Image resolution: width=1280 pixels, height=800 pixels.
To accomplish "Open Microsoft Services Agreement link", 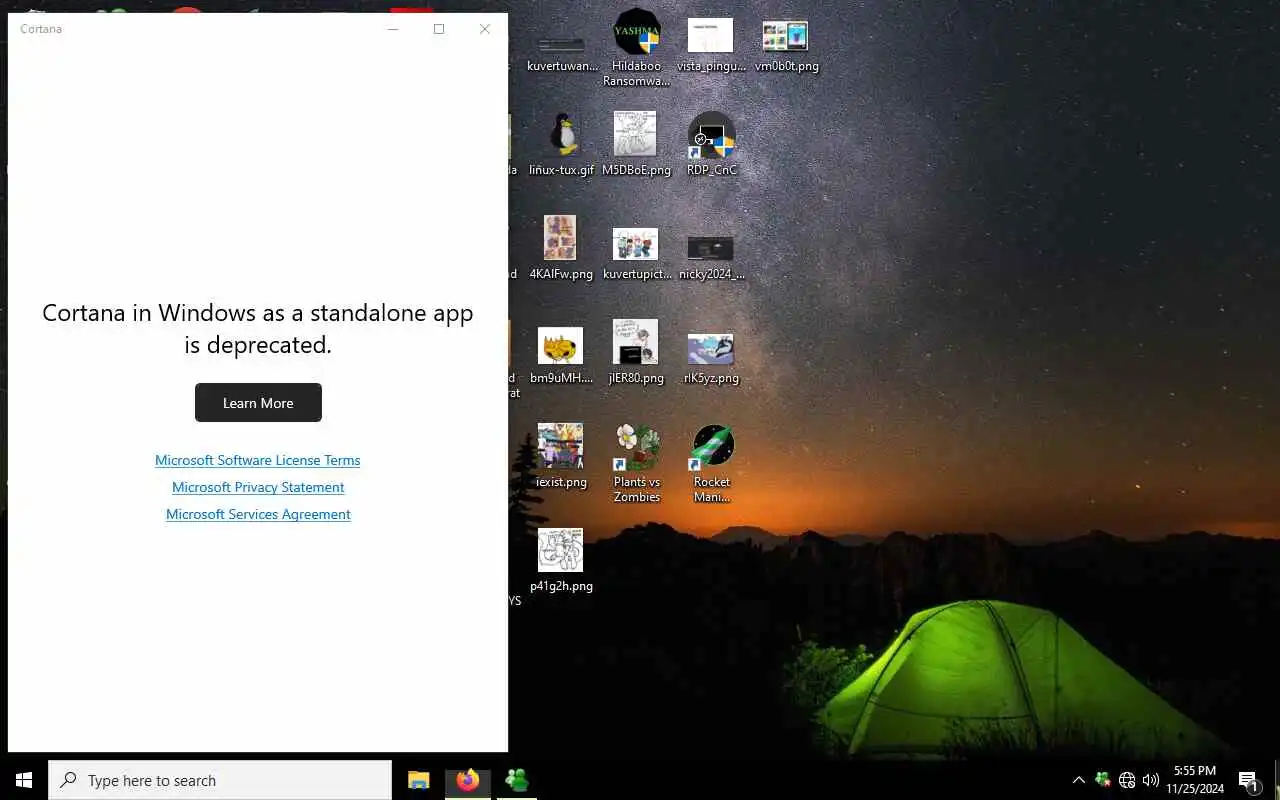I will coord(258,514).
